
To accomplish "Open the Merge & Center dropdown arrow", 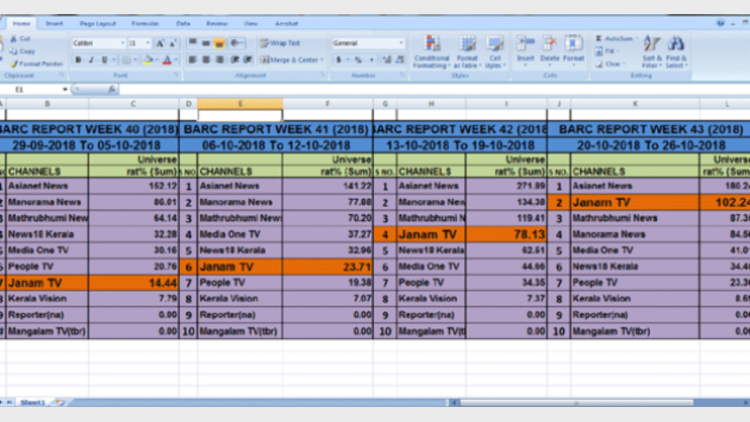I will point(322,60).
